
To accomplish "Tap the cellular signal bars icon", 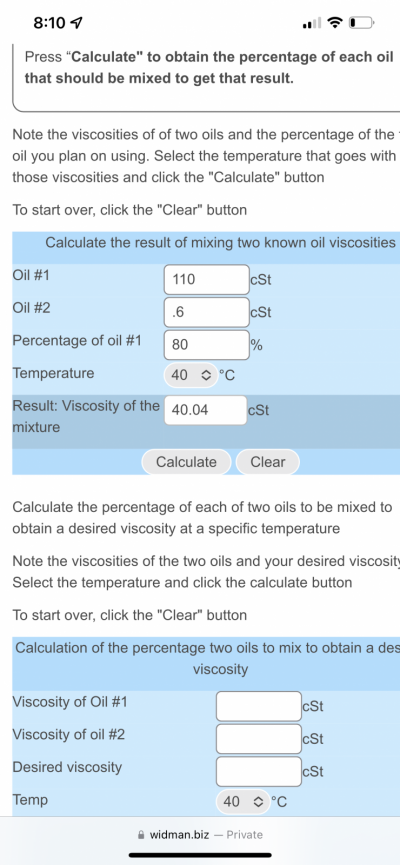I will (x=311, y=24).
